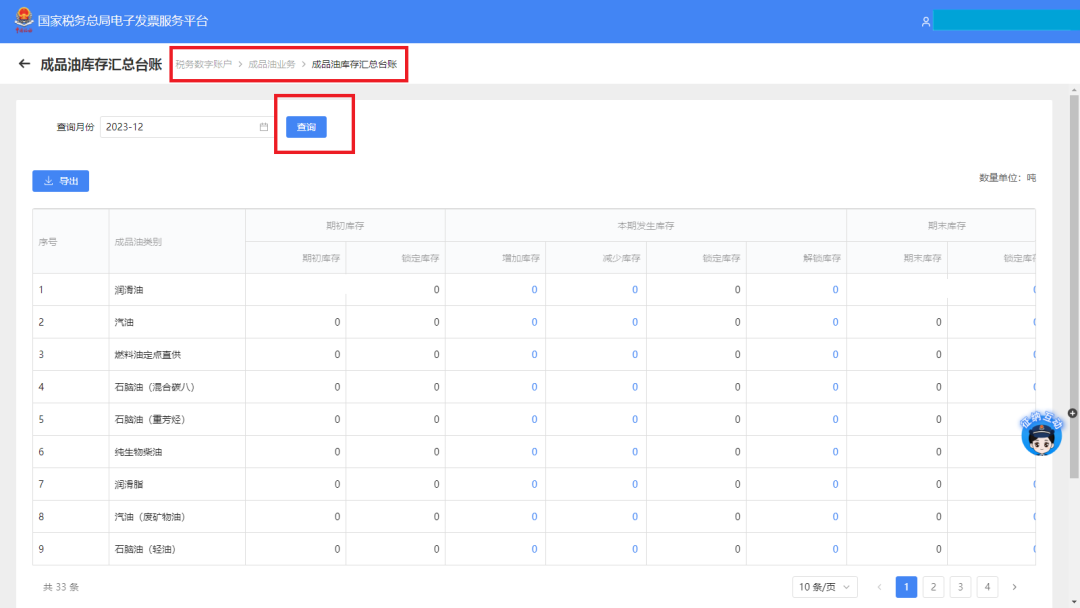Viewport: 1080px width, 608px height.
Task: Jump to page 3 of results
Action: pos(960,587)
